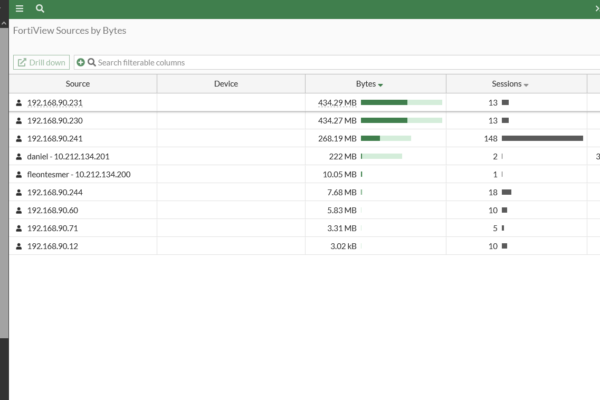This screenshot has height=400, width=600.
Task: Click the Device column header
Action: tap(226, 84)
